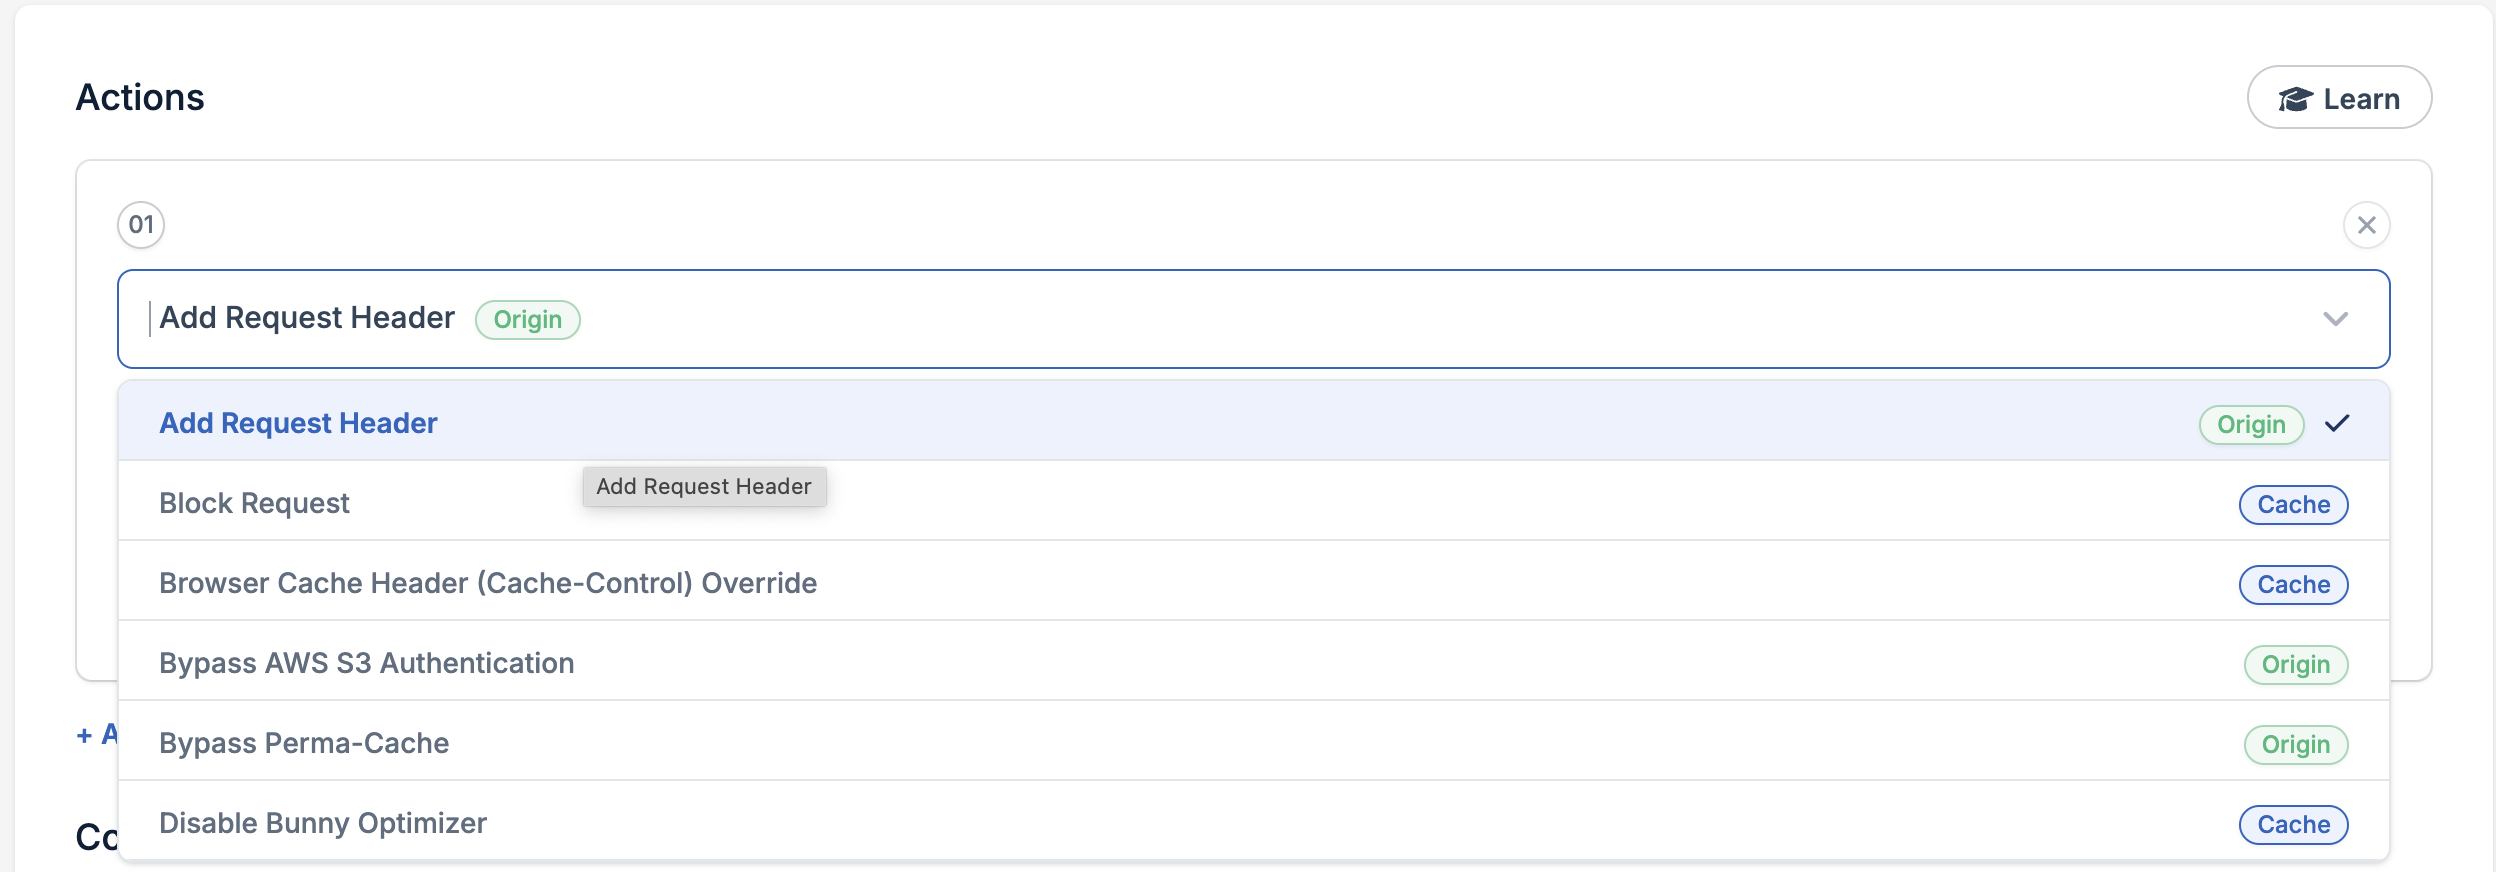The height and width of the screenshot is (872, 2496).
Task: Select Browser Cache Header (Cache-Control) Override
Action: tap(1254, 581)
